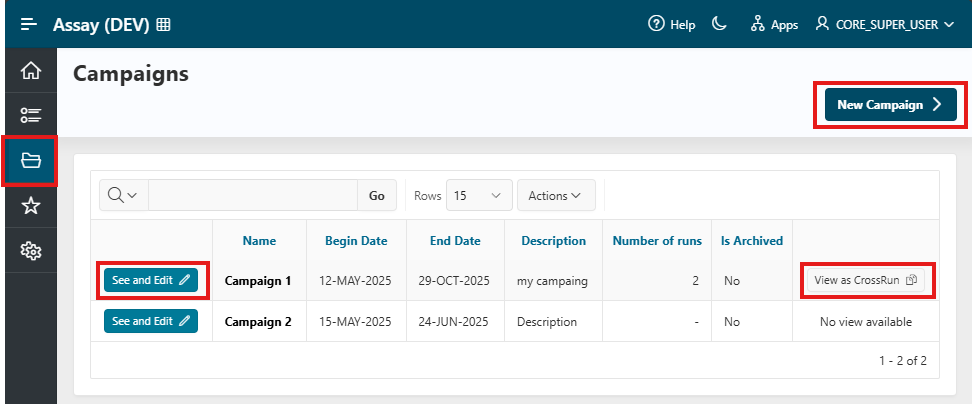Click the 24-JUN-2025 end date cell
Viewport: 972px width, 404px height.
(453, 322)
